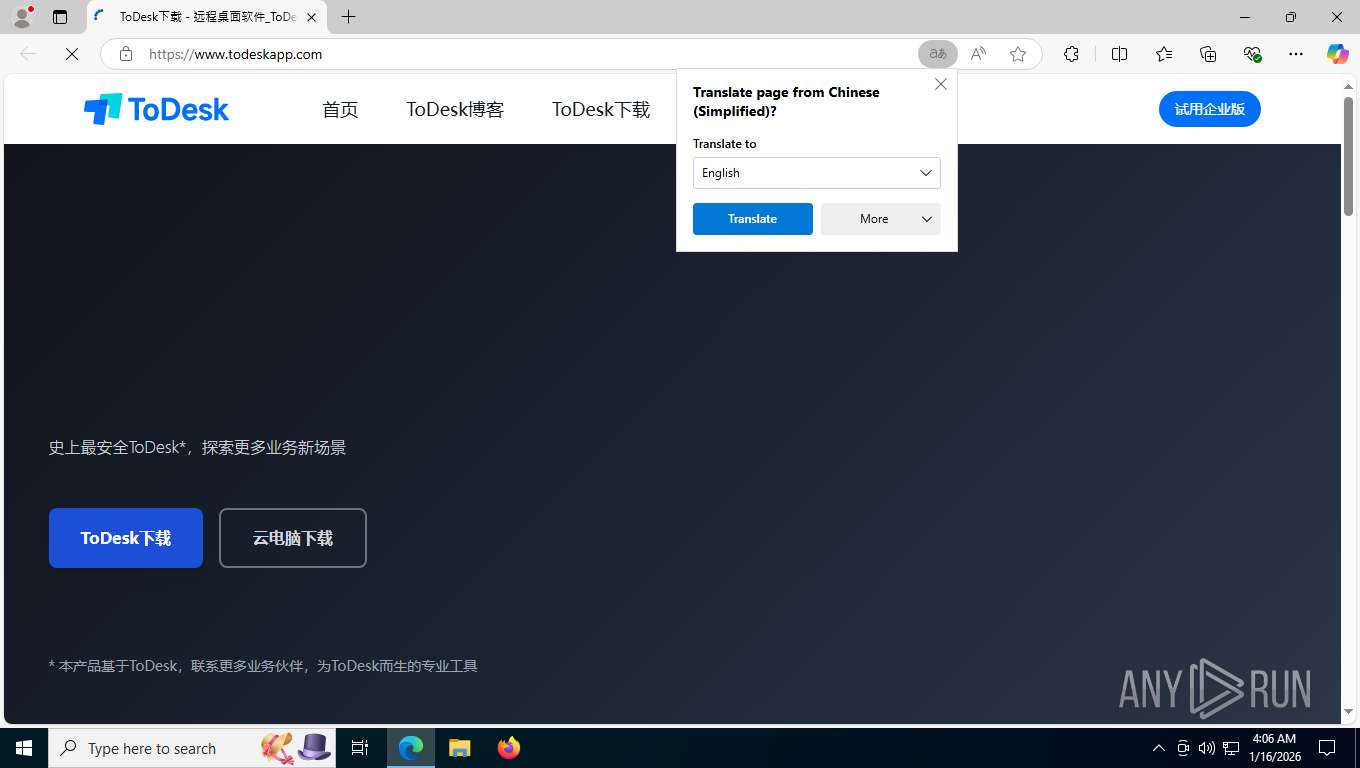The height and width of the screenshot is (768, 1360).
Task: Expand the Translate to English dropdown
Action: click(817, 173)
